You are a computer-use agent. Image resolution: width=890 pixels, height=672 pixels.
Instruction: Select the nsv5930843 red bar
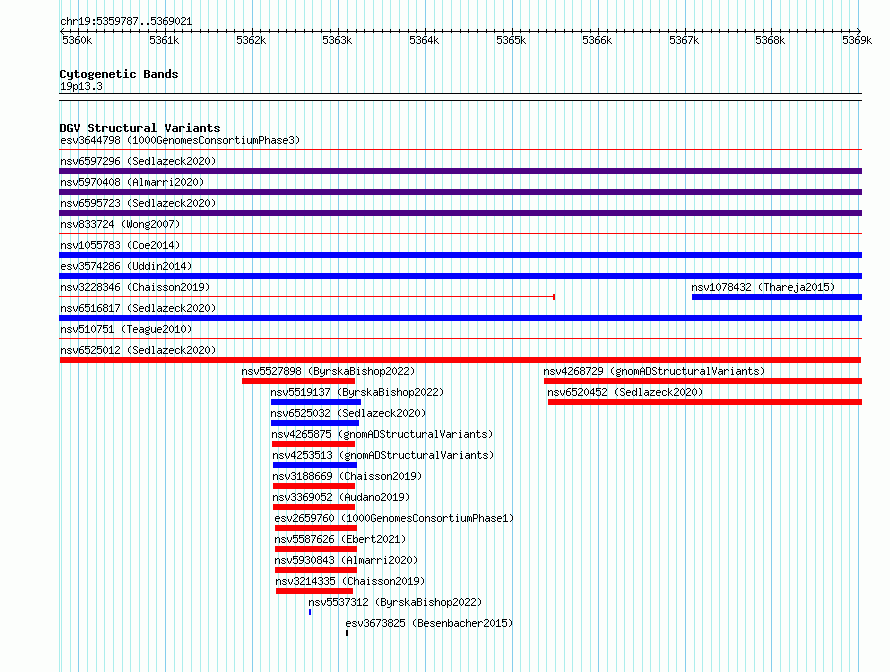click(316, 570)
